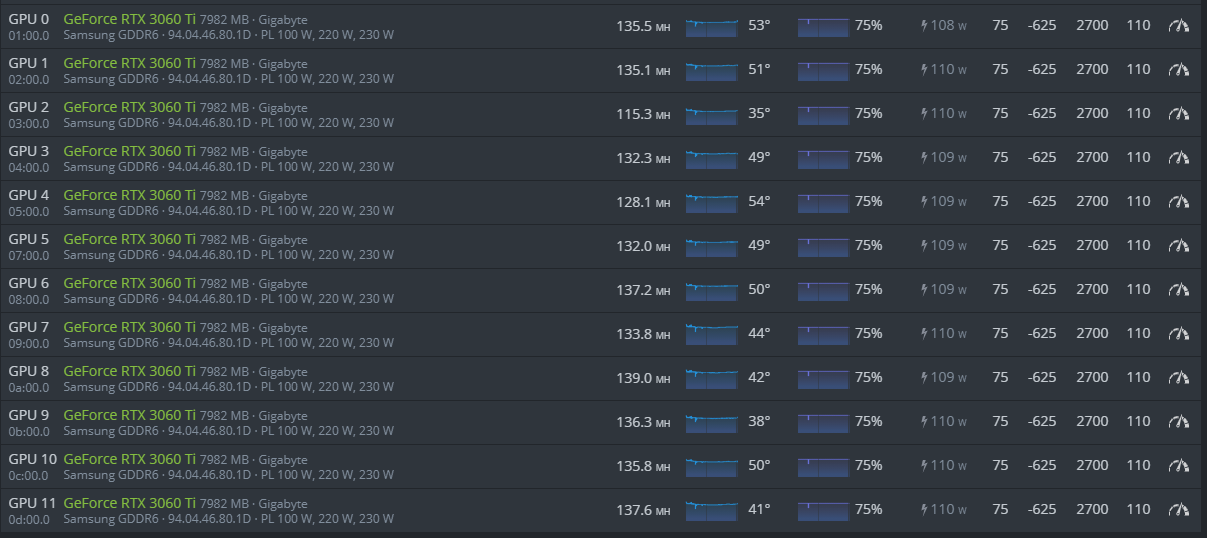Click the GeForce RTX 3060 Ti name on GPU 9

(x=129, y=414)
